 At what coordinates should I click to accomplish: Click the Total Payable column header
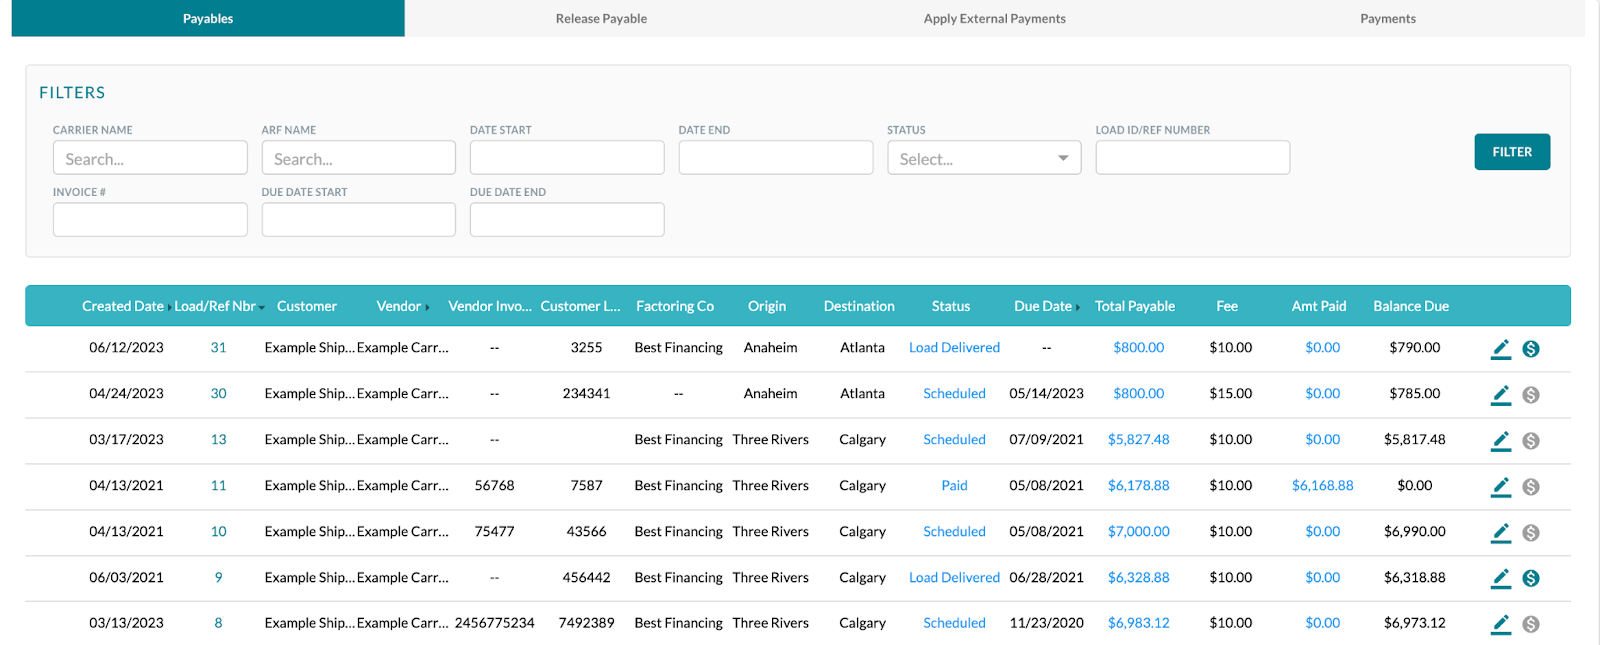tap(1135, 306)
